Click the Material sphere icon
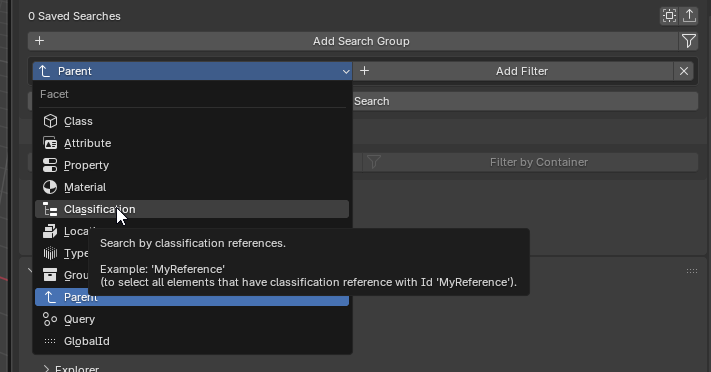 (50, 187)
